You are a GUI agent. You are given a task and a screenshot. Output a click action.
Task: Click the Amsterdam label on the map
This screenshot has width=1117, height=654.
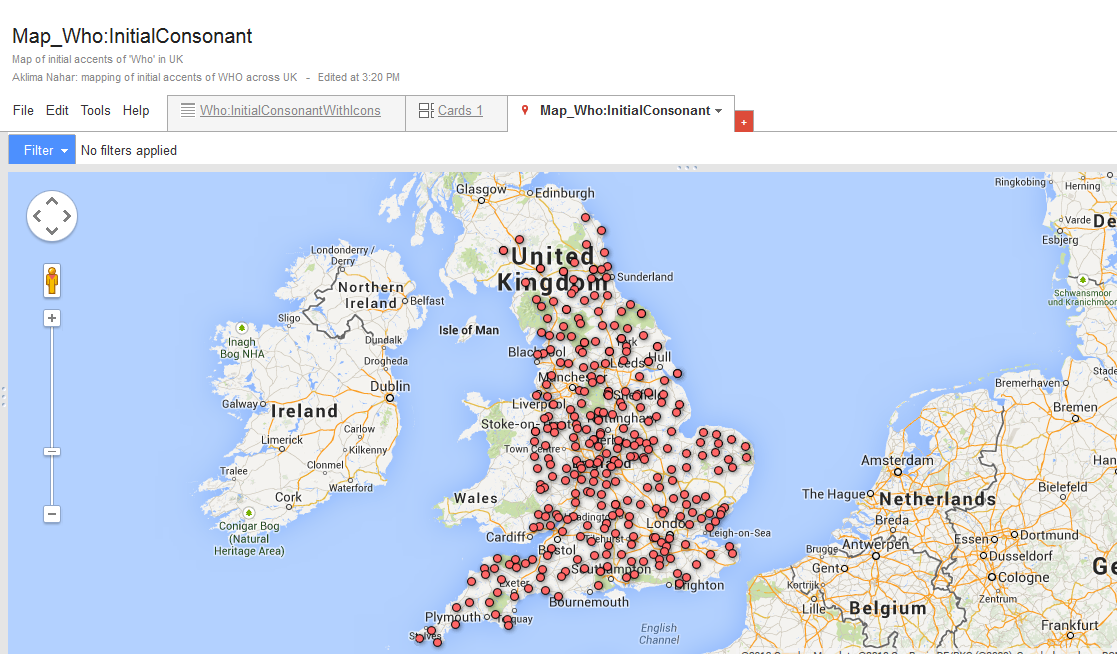[x=897, y=460]
